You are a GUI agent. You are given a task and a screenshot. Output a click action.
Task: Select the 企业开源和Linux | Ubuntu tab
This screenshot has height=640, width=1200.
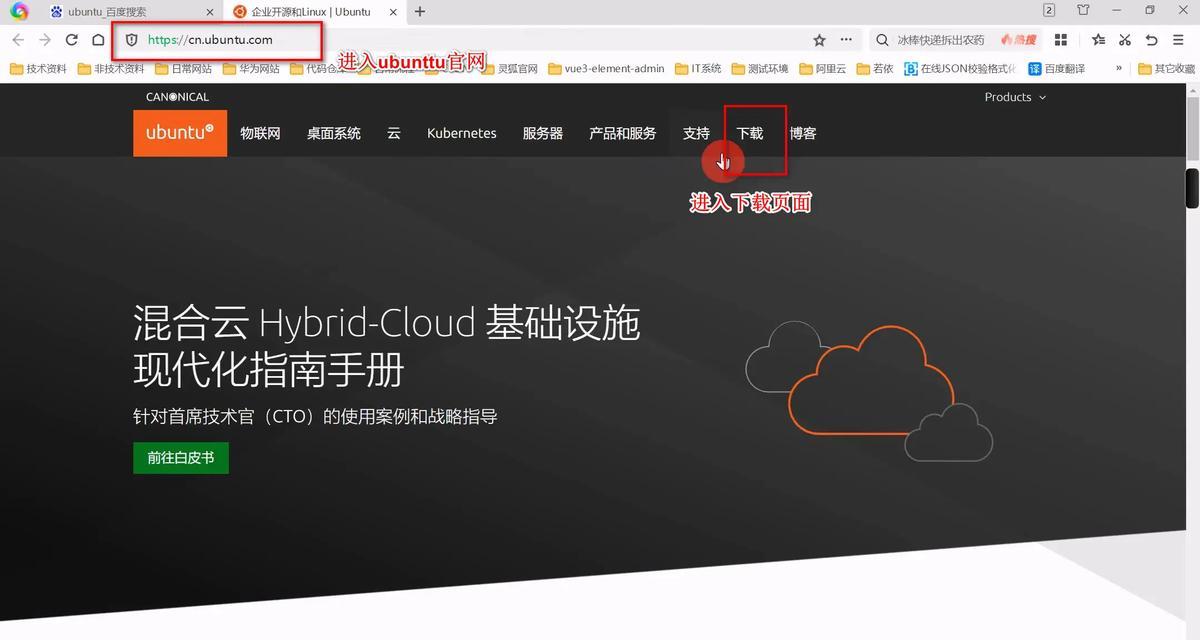tap(313, 12)
